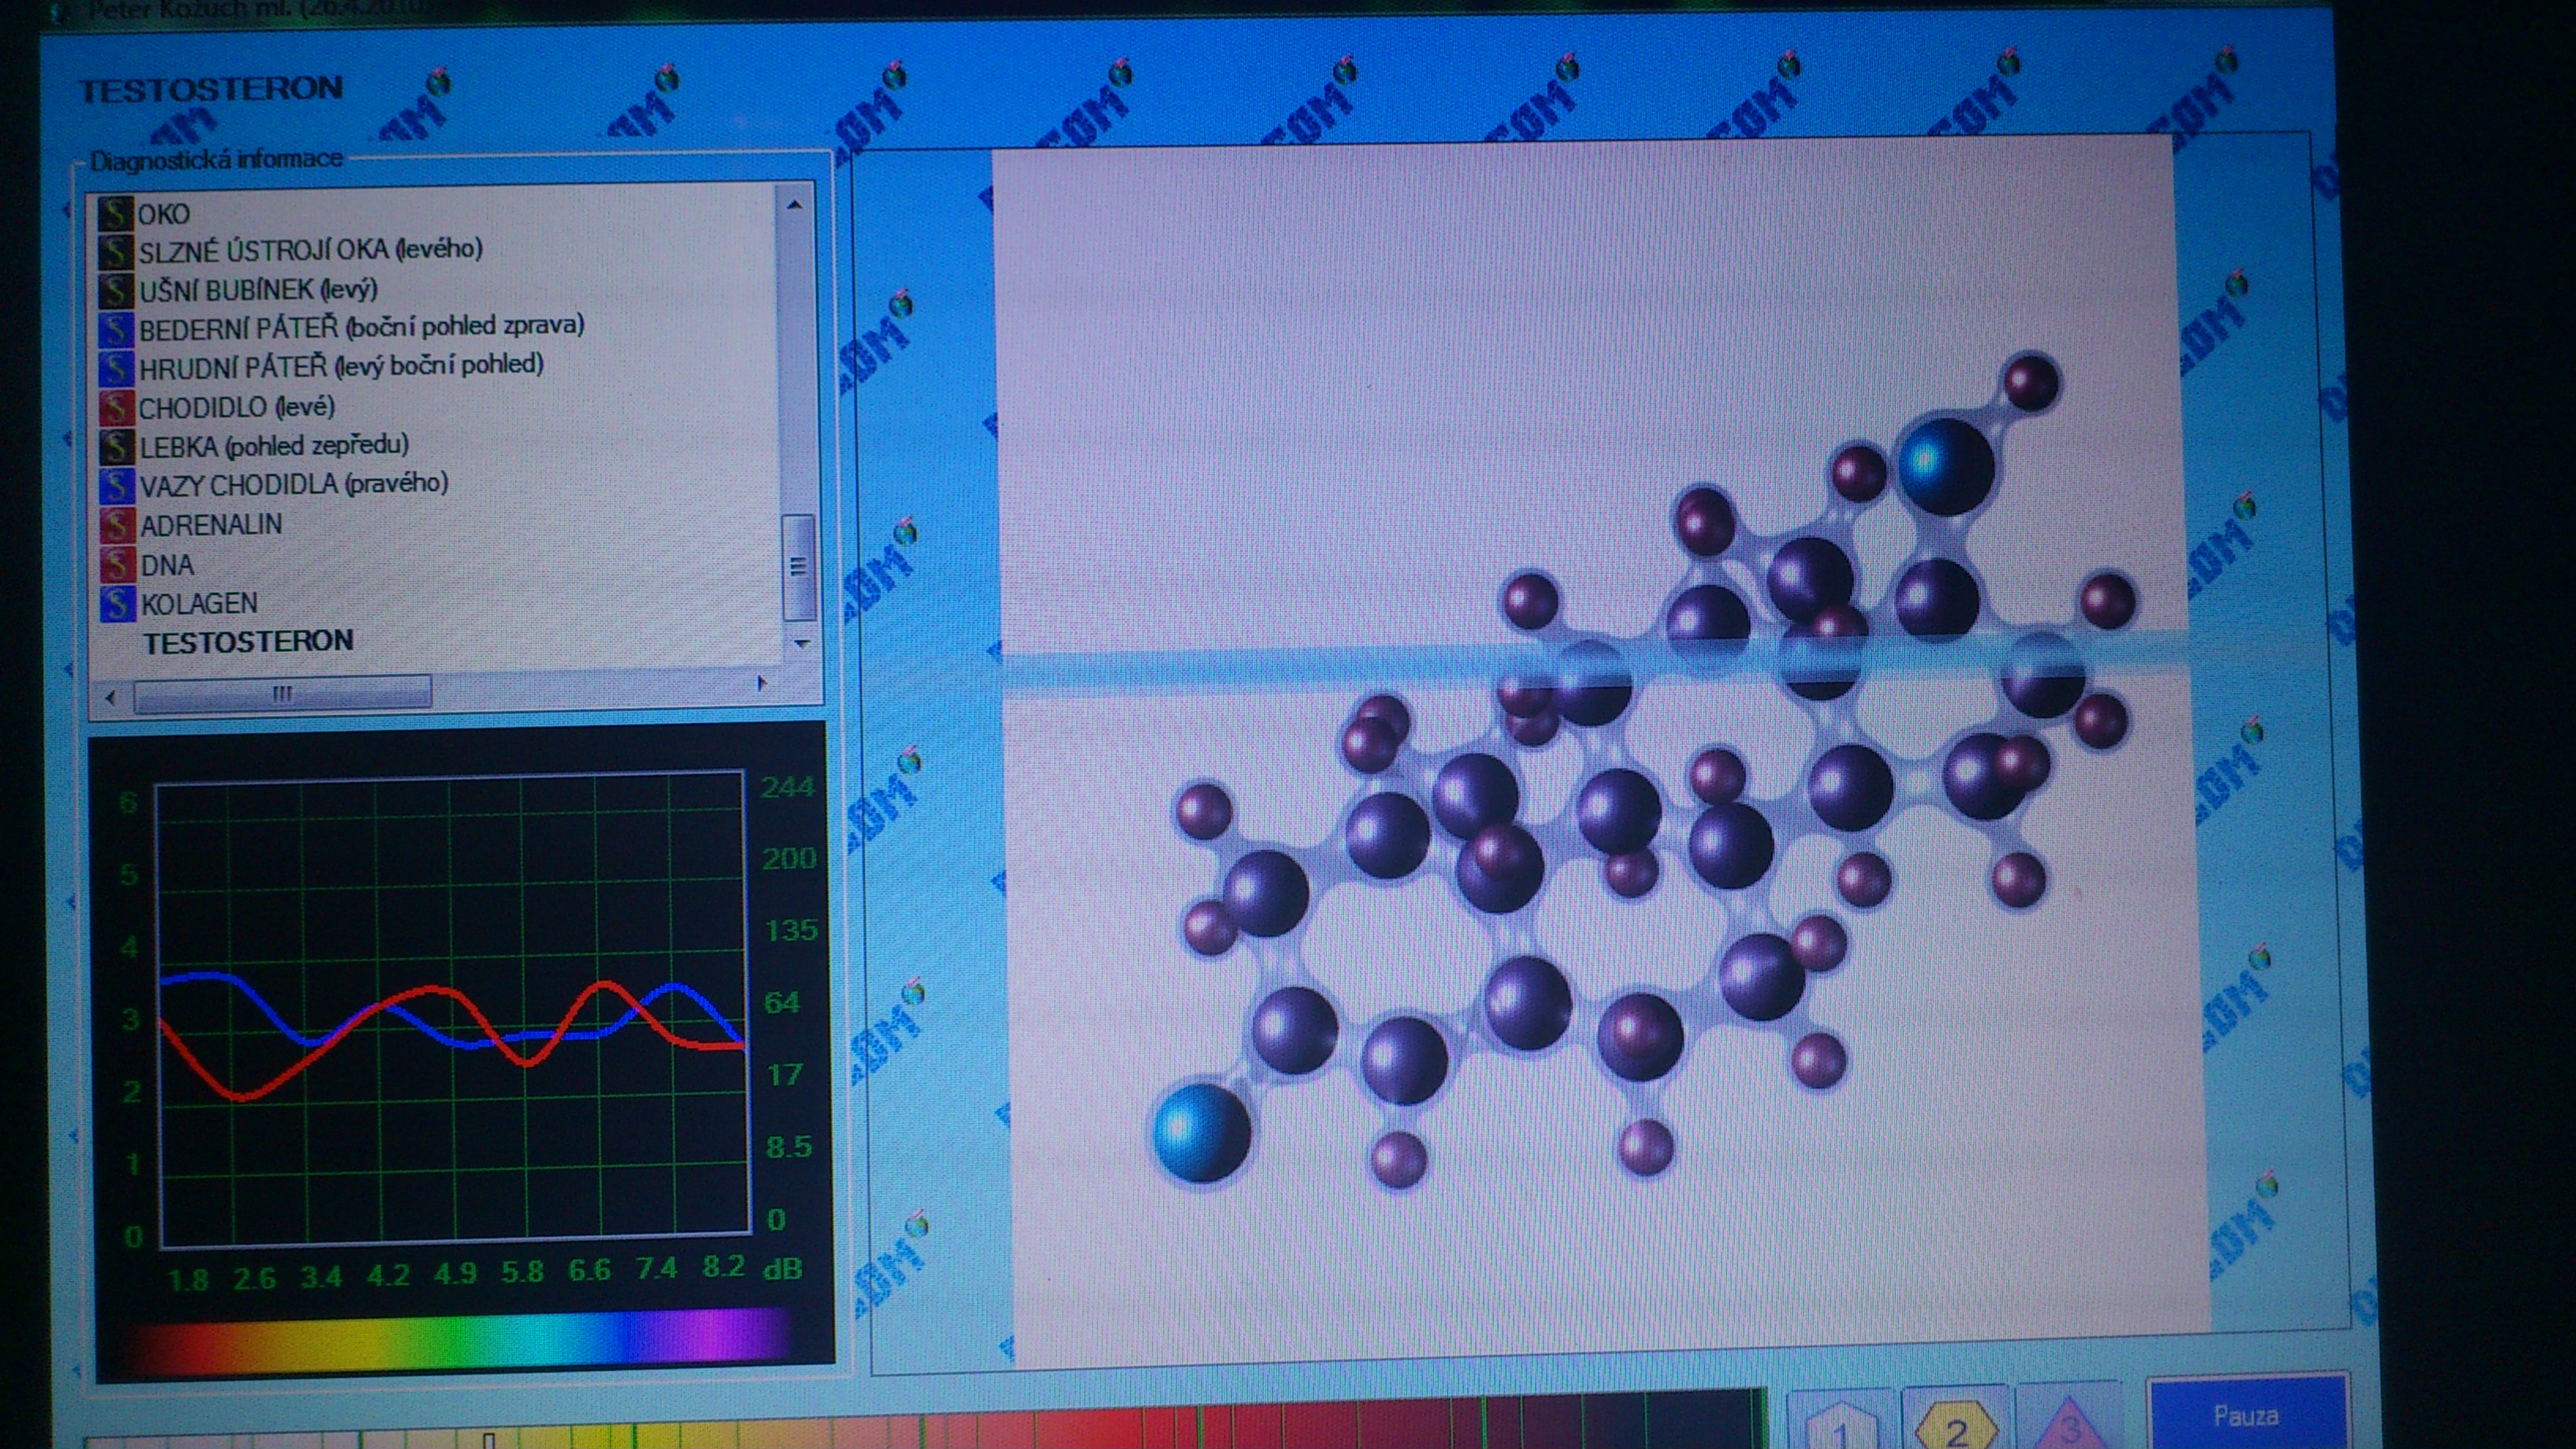Viewport: 2576px width, 1449px height.
Task: Click the black icon beside OKO
Action: (115, 213)
